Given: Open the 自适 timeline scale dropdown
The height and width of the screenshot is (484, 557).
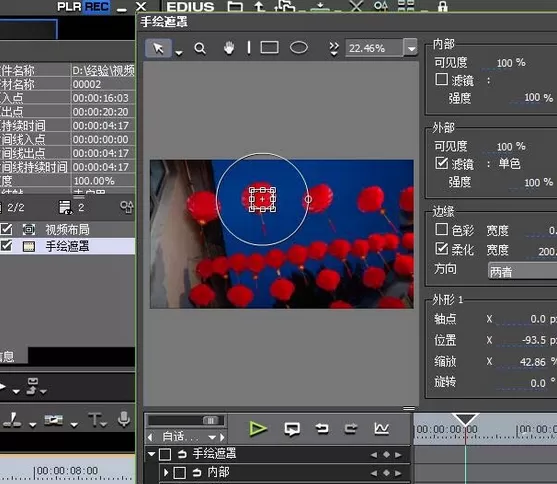Looking at the screenshot, I should point(212,437).
